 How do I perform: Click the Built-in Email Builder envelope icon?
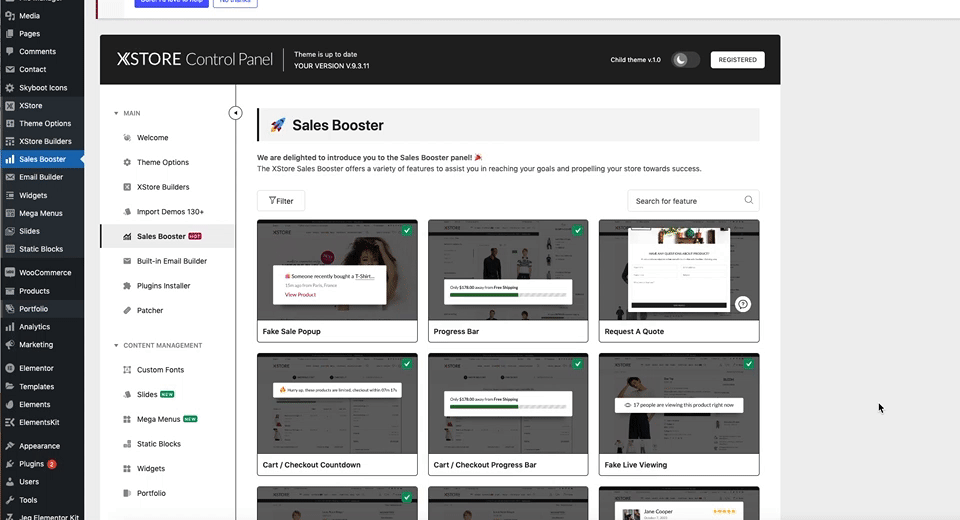click(x=127, y=261)
